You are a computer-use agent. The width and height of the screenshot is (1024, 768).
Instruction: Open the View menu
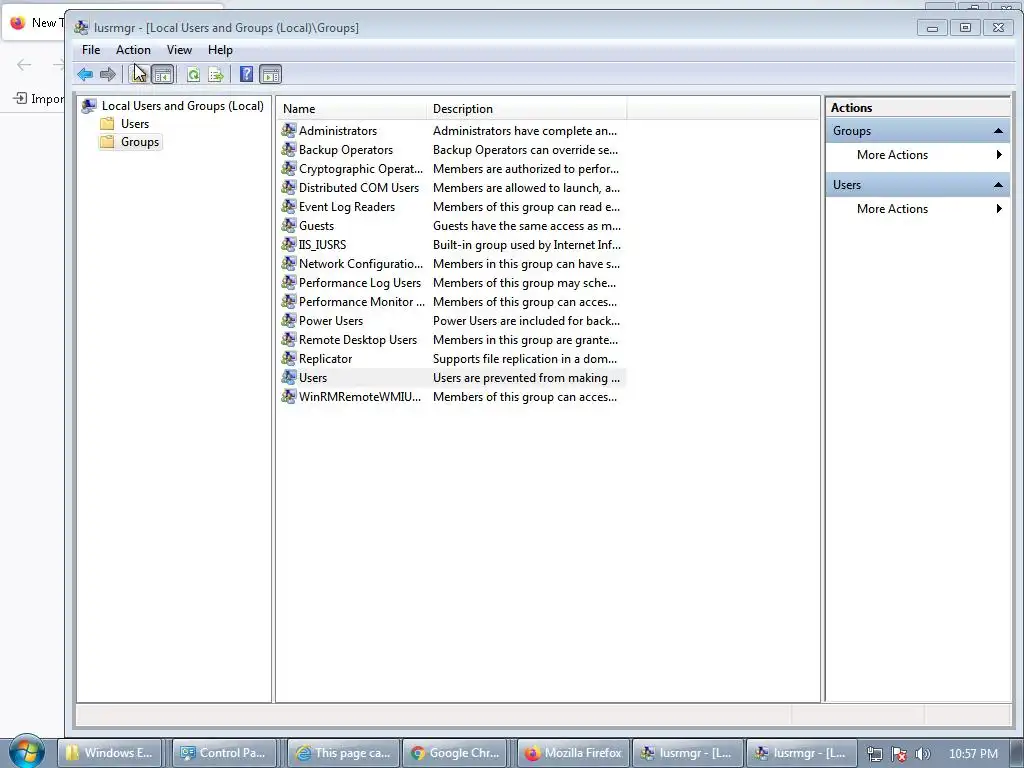click(179, 50)
